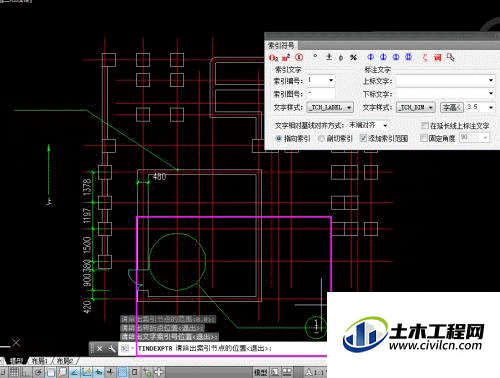Insert circled number symbol
500x378 pixels.
(x=299, y=57)
